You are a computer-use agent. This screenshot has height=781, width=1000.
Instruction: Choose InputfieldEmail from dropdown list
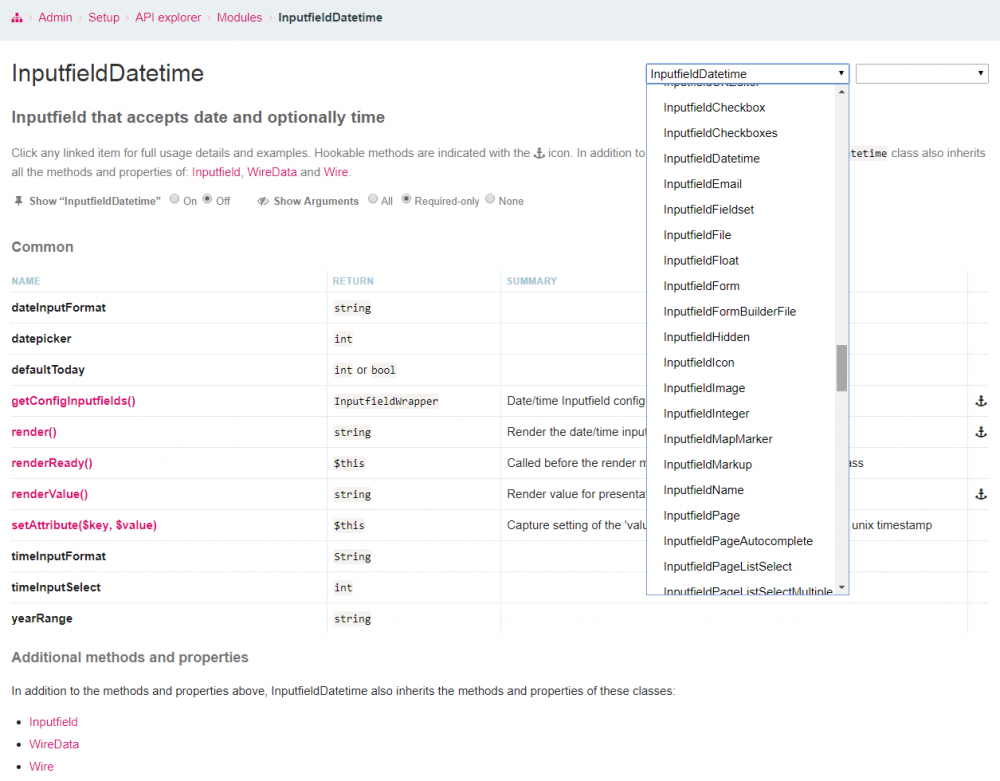pyautogui.click(x=702, y=184)
